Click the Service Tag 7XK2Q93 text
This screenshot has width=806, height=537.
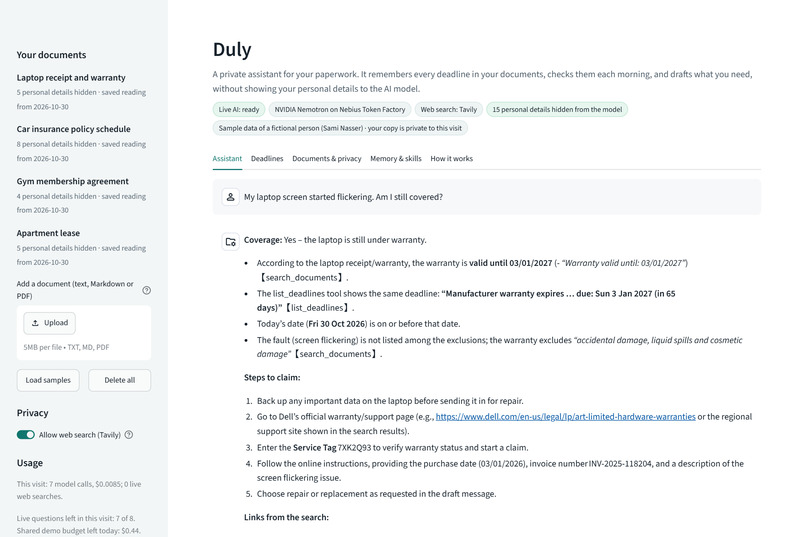(332, 448)
